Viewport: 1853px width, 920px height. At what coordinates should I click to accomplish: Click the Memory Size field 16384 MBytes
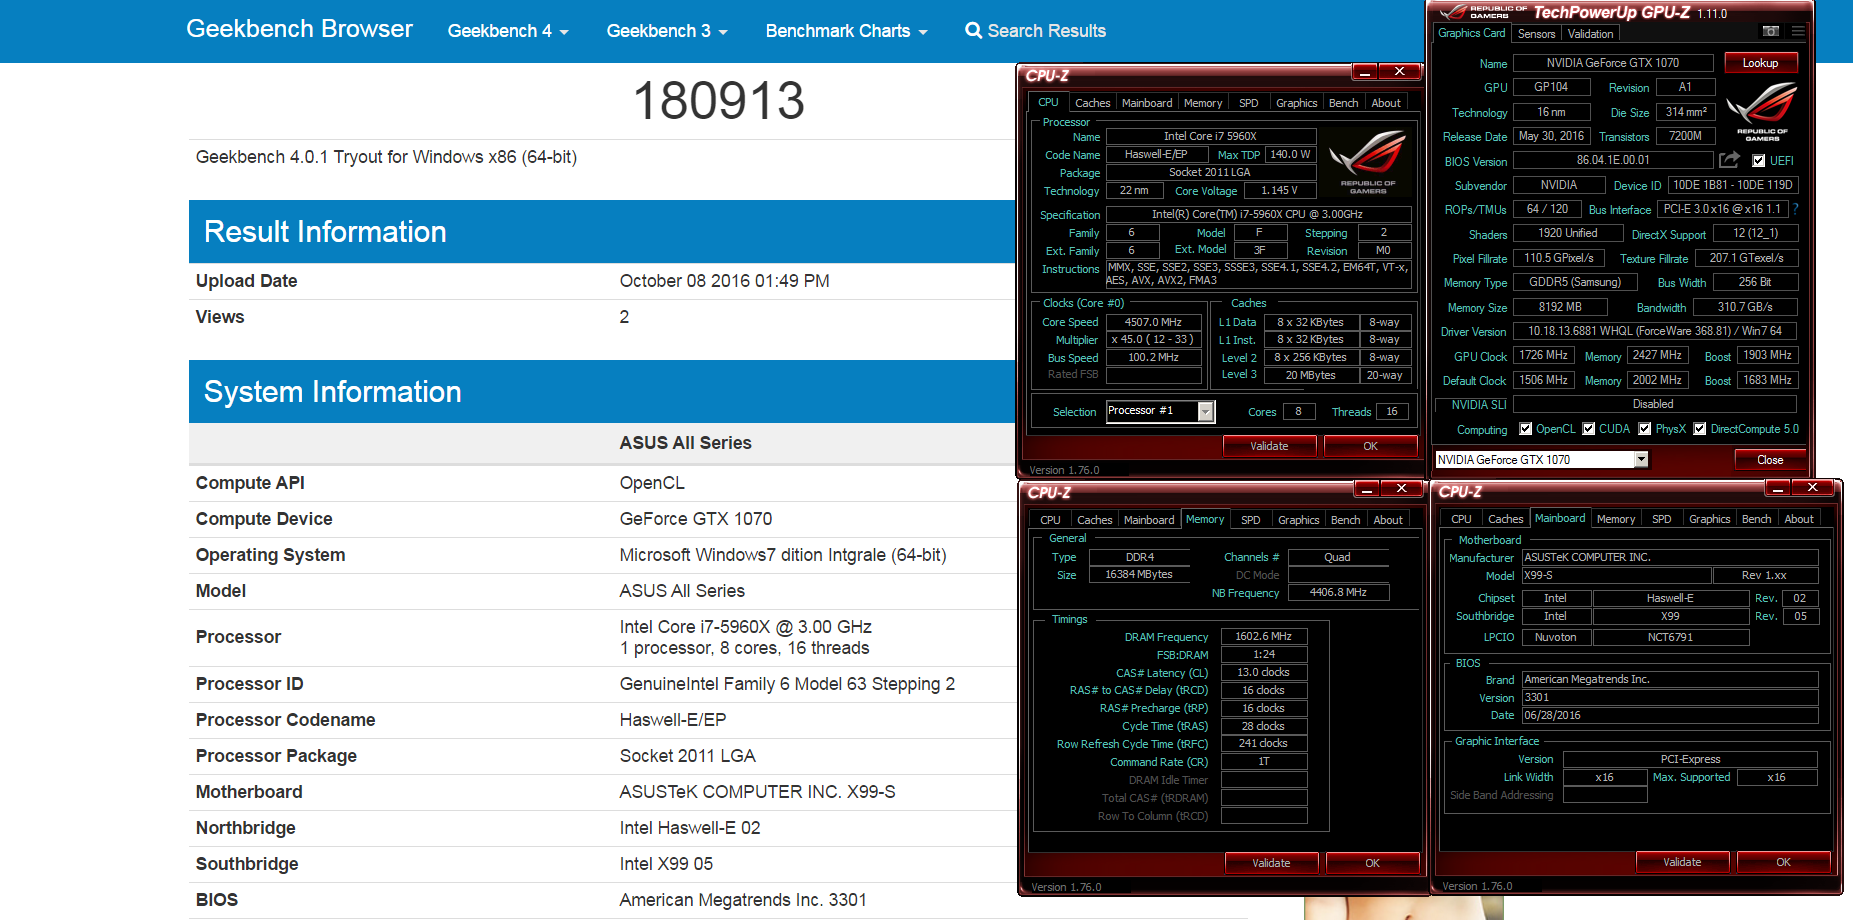1138,575
